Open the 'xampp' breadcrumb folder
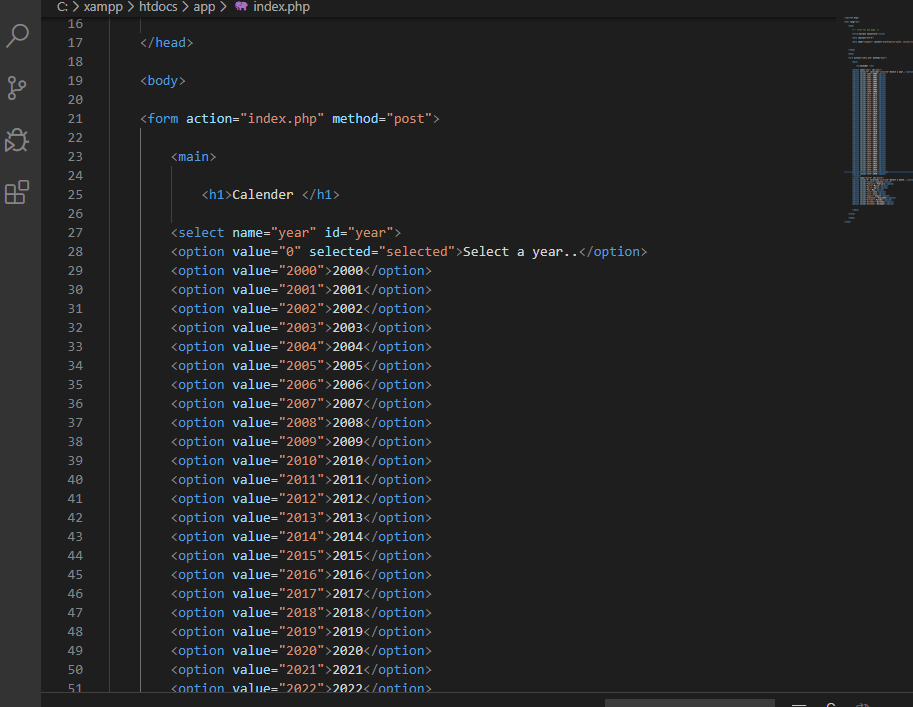The height and width of the screenshot is (707, 913). click(103, 7)
